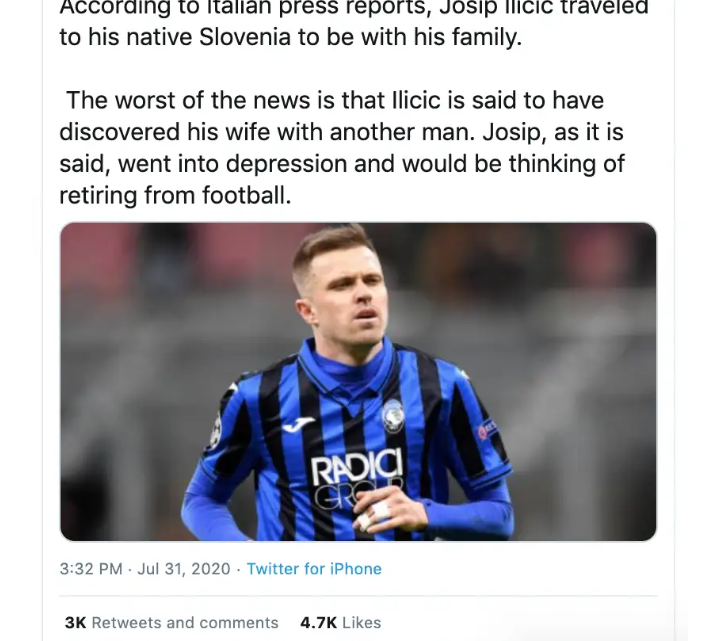Click the Atalanta club crest on the jersey
Screen dimensions: 720x641
(x=393, y=414)
